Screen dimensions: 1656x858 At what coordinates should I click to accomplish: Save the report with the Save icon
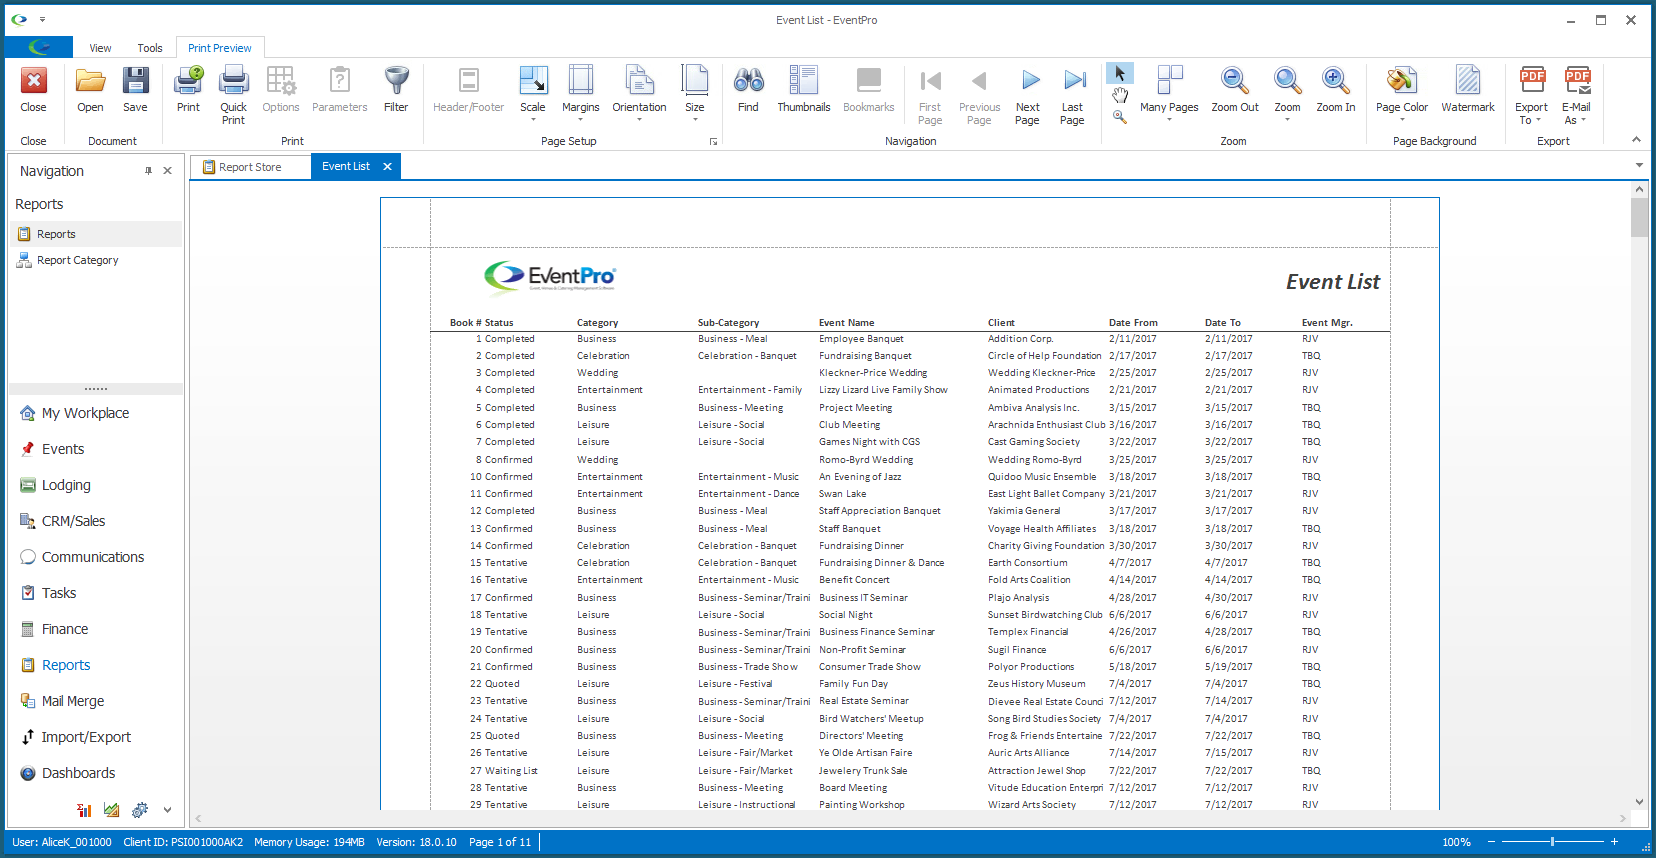tap(135, 81)
